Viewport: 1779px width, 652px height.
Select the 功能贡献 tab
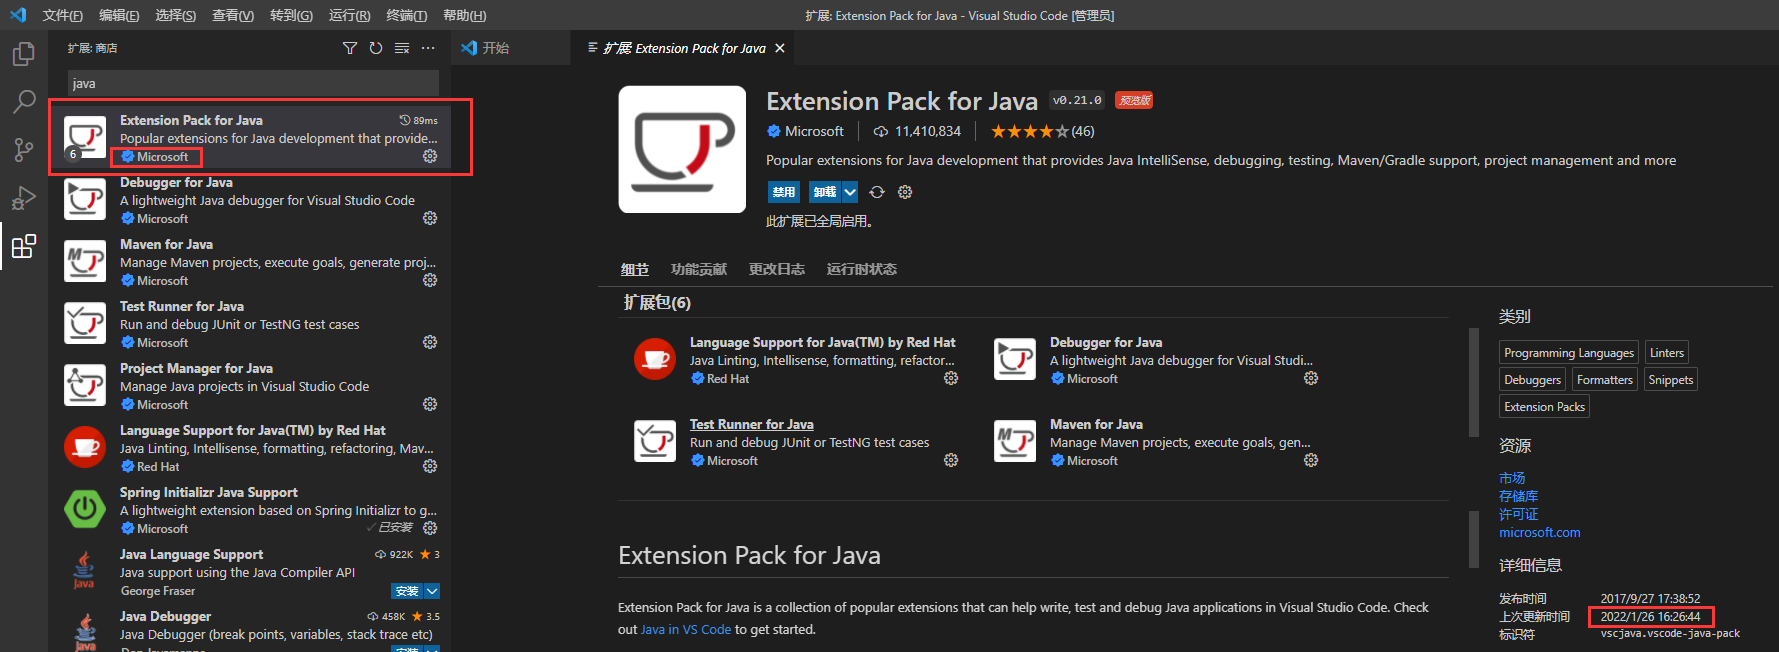click(699, 269)
